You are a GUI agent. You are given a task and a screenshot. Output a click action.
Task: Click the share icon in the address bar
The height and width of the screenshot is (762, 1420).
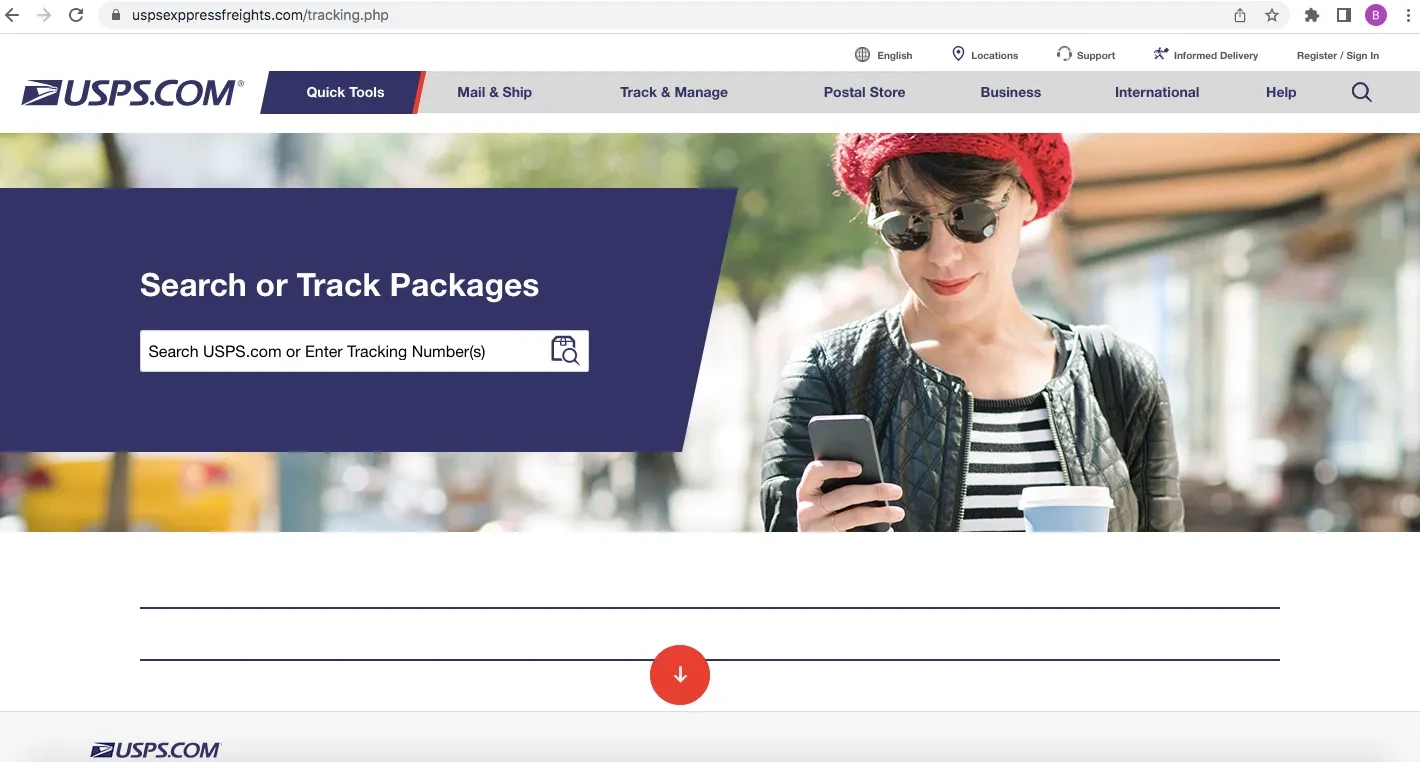pyautogui.click(x=1240, y=15)
